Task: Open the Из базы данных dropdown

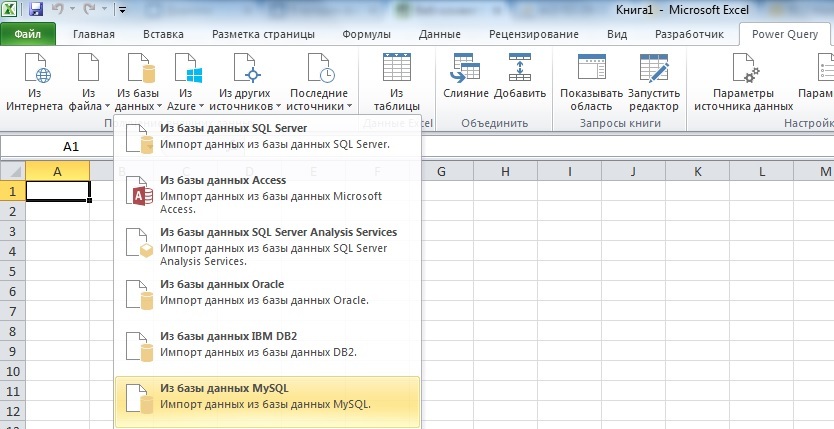Action: [x=138, y=82]
